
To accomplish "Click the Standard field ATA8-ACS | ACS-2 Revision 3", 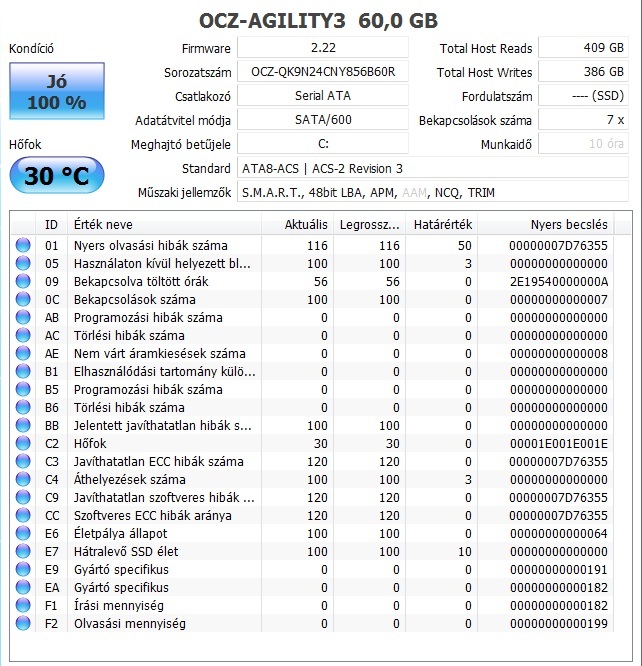I will (433, 168).
